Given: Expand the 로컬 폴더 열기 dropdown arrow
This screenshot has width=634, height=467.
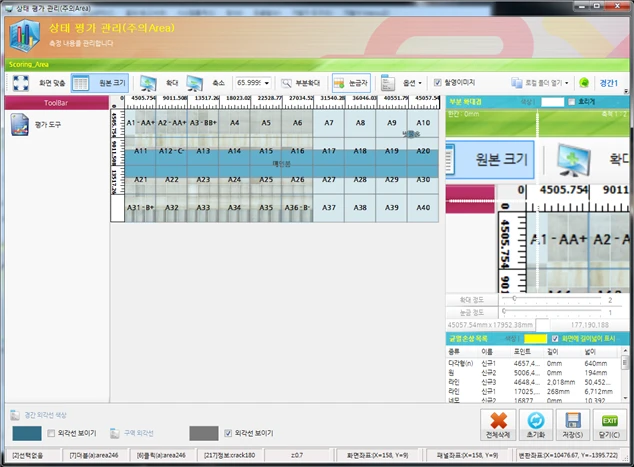Looking at the screenshot, I should pyautogui.click(x=567, y=83).
